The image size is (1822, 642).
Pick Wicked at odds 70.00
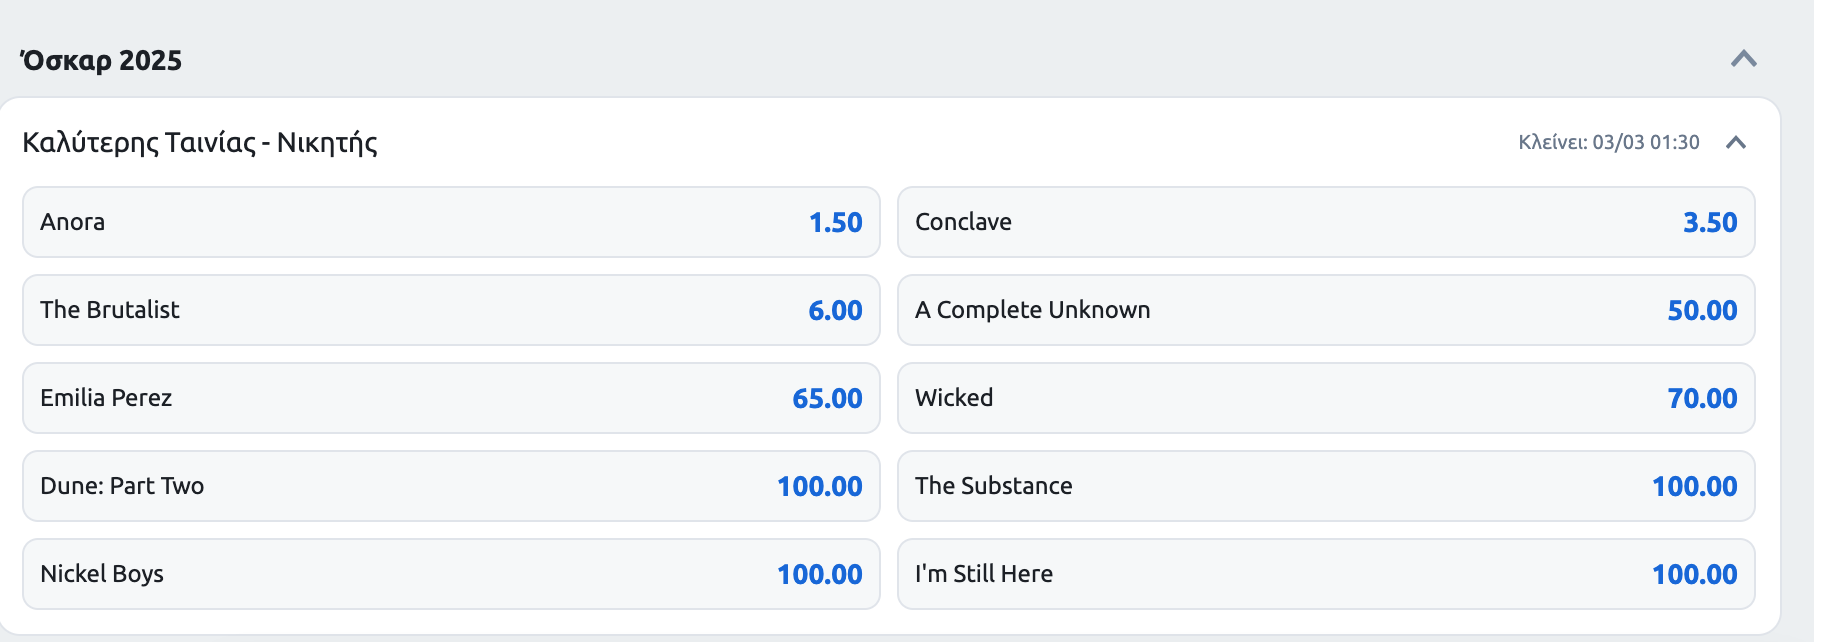pyautogui.click(x=1325, y=398)
